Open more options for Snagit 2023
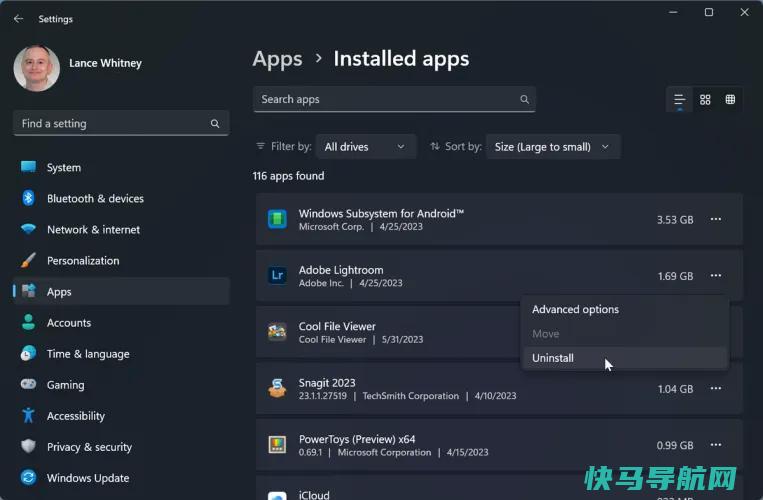 tap(715, 389)
